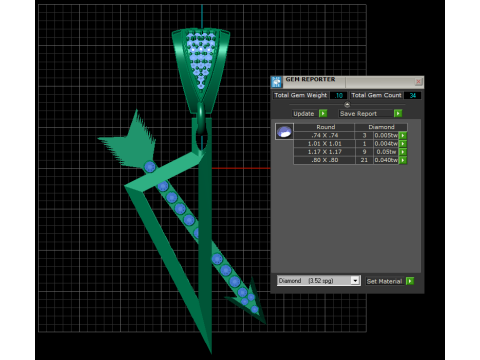
Task: Click green arrow on 1.17 X 1.17 row
Action: (403, 152)
